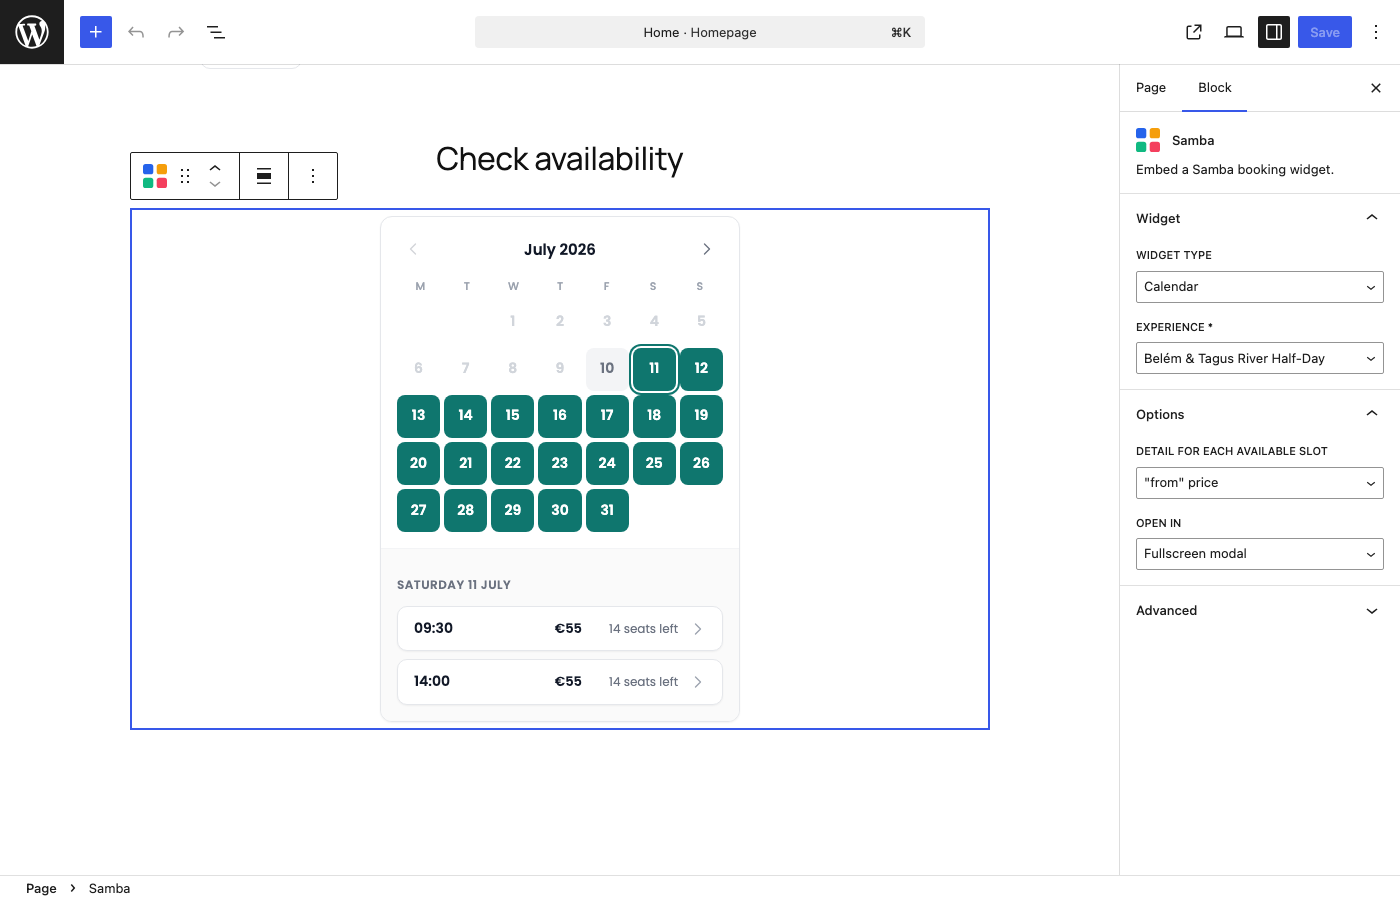The height and width of the screenshot is (900, 1400).
Task: Select July 24 on the calendar
Action: click(x=607, y=463)
